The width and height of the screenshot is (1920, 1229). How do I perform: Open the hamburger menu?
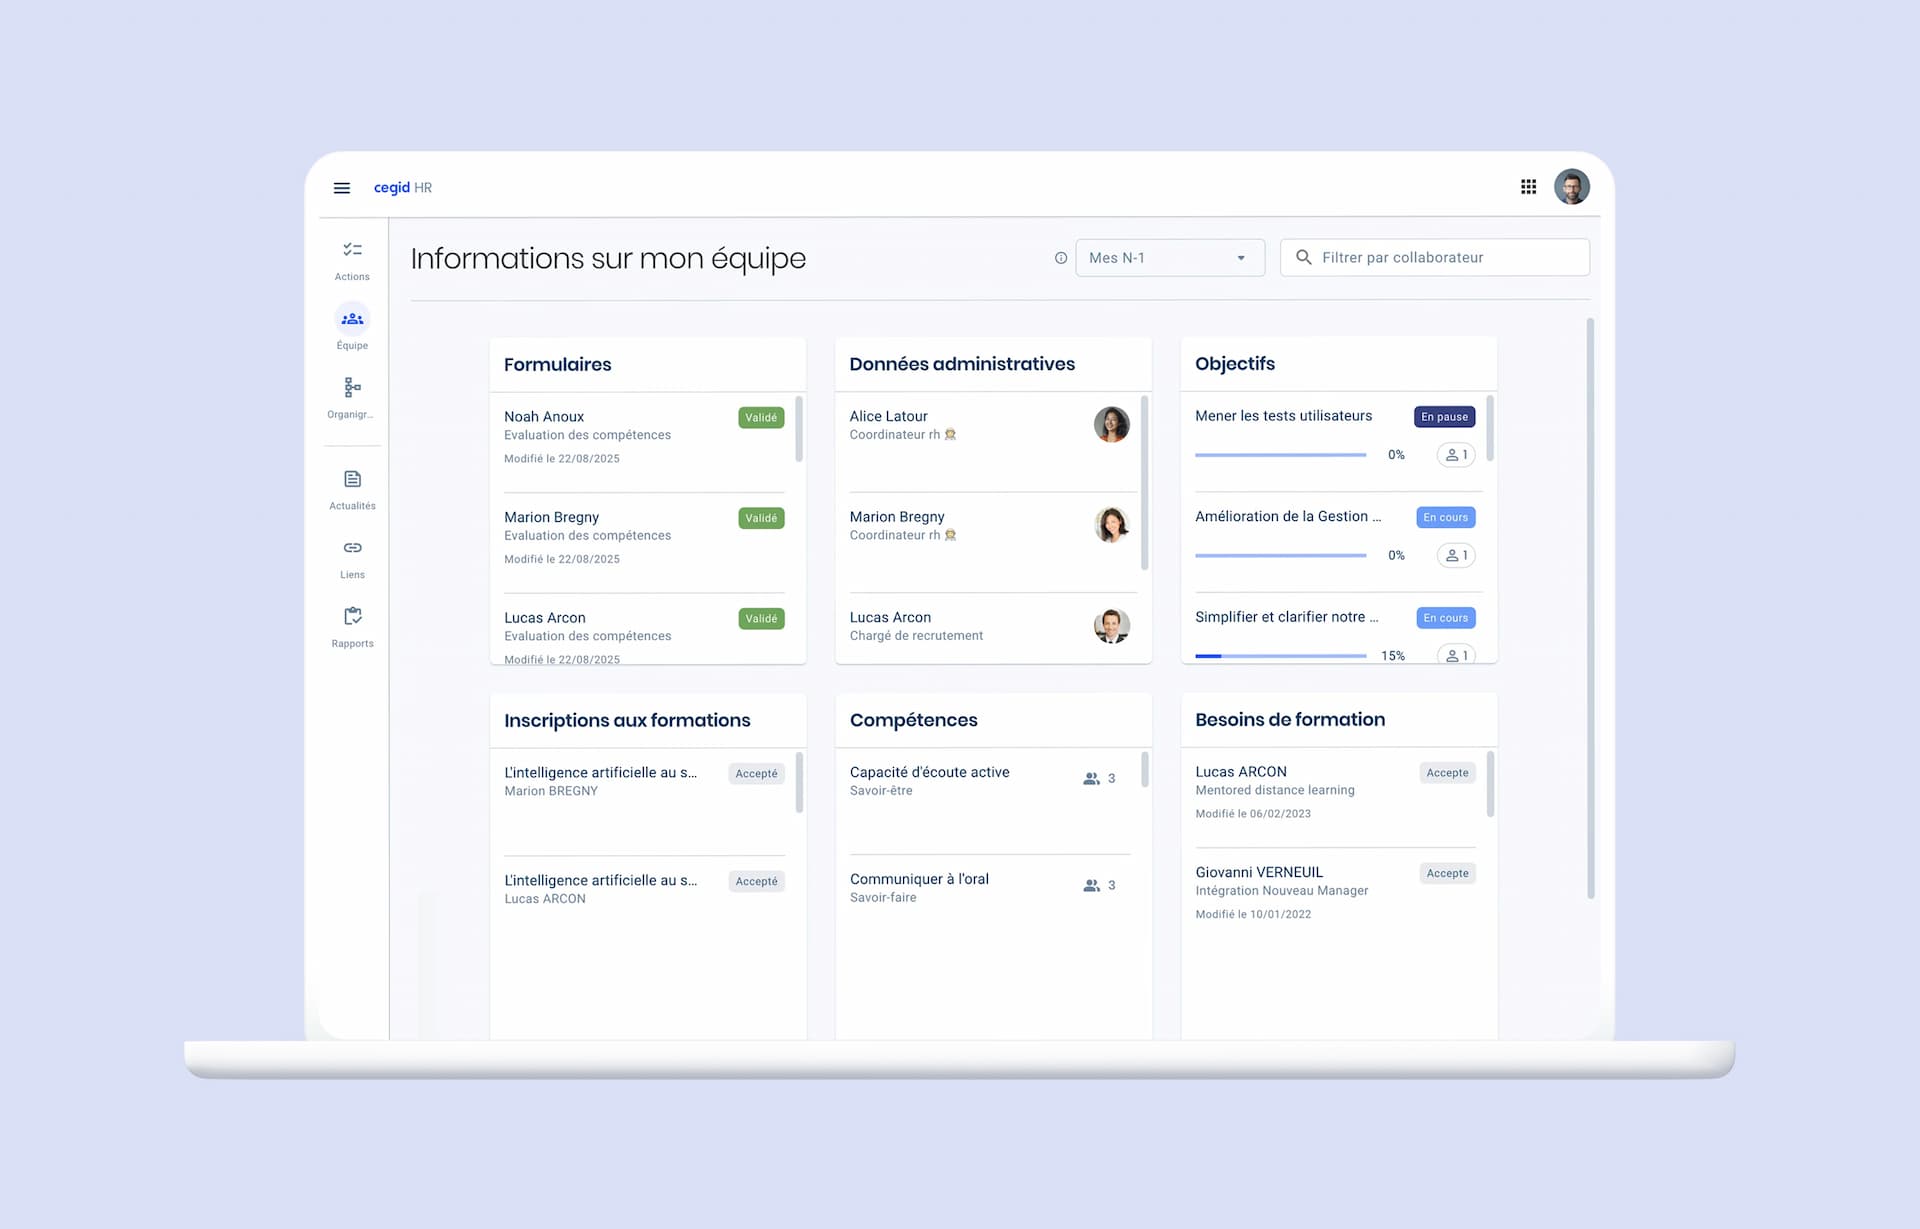[x=341, y=187]
